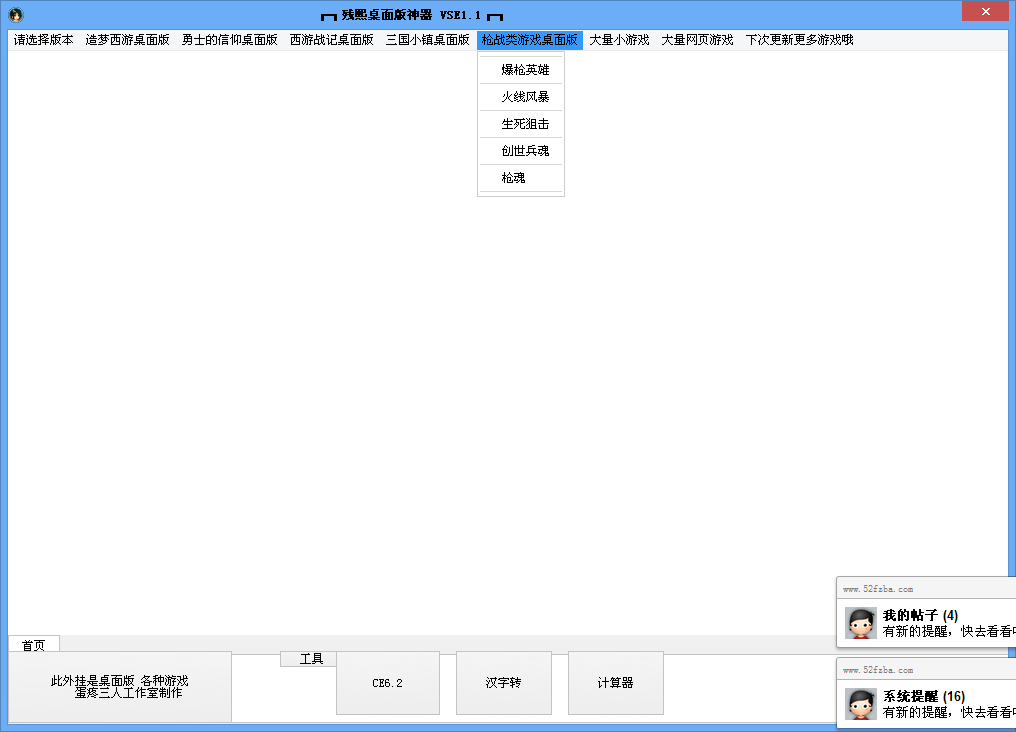This screenshot has width=1016, height=732.
Task: Open the 三国小镇桌面版 menu
Action: (427, 40)
